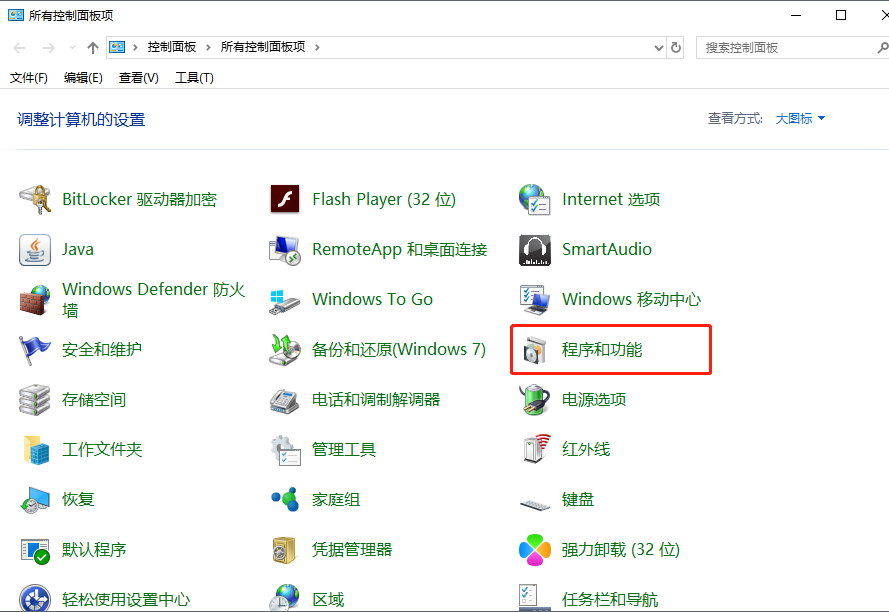889x612 pixels.
Task: Open the 默认程序 text link
Action: coord(94,550)
